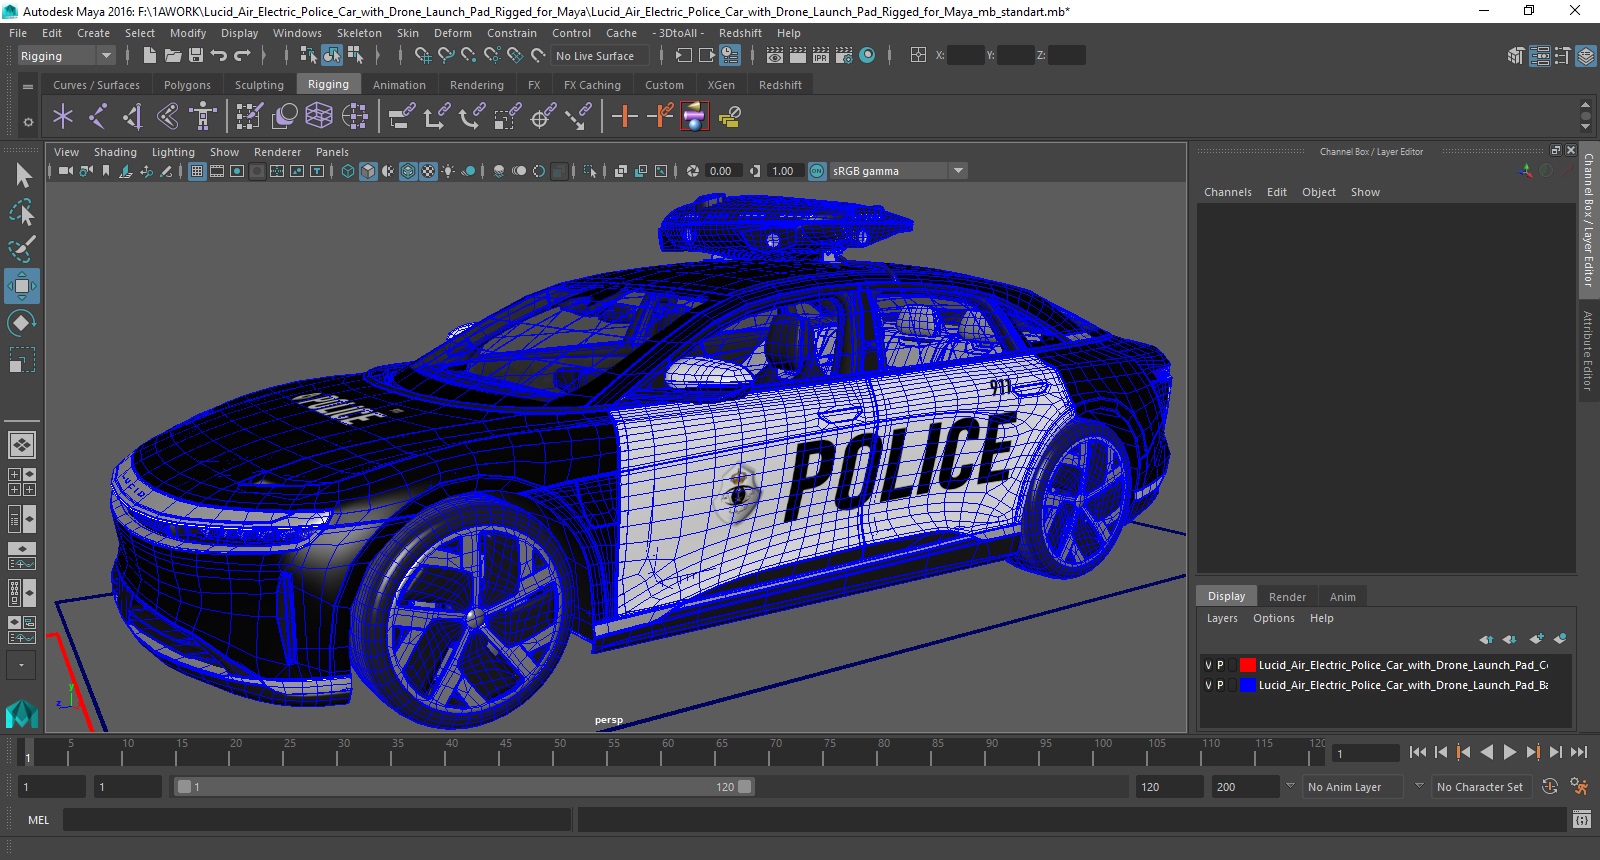Click the Redo arrow icon
Viewport: 1600px width, 860px height.
coord(242,56)
